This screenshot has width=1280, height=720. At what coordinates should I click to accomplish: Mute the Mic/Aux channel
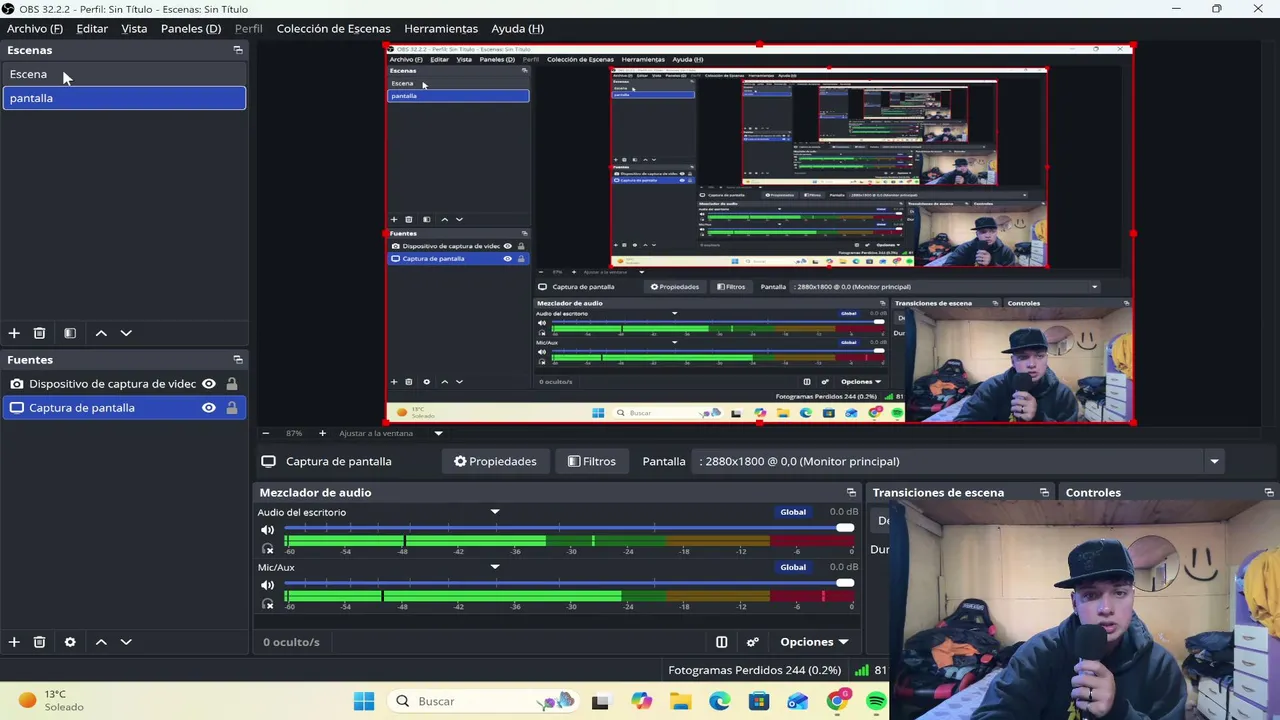[267, 585]
